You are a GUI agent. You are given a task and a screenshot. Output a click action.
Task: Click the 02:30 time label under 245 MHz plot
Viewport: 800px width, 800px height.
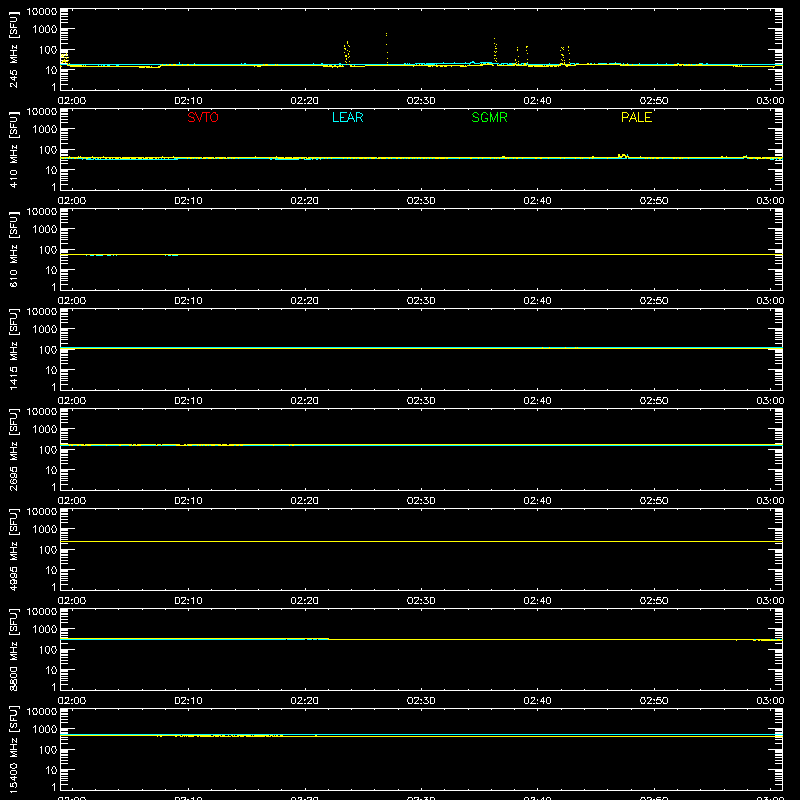point(421,101)
